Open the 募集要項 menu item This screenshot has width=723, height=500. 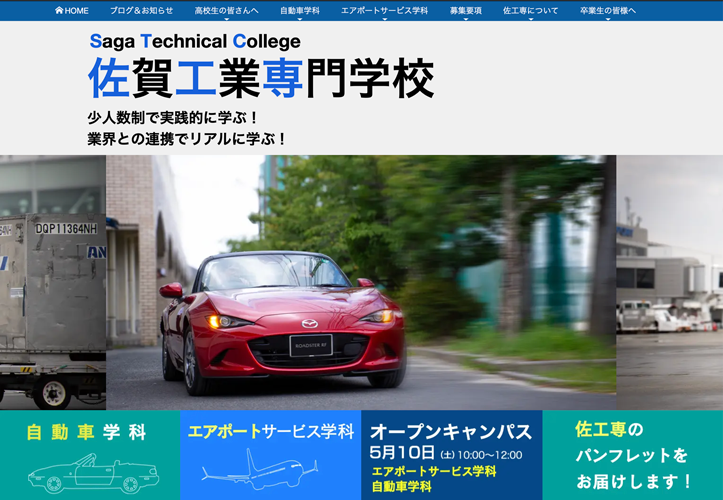(465, 10)
